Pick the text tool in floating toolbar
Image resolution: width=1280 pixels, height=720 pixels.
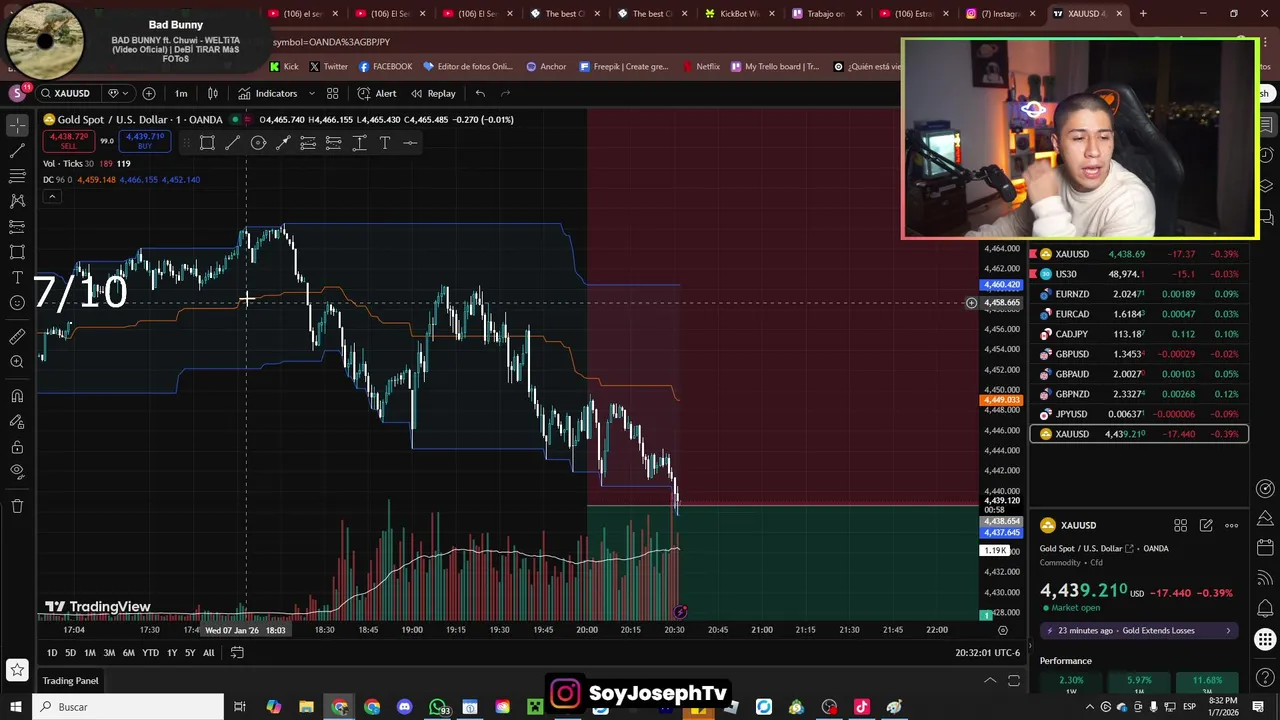384,143
